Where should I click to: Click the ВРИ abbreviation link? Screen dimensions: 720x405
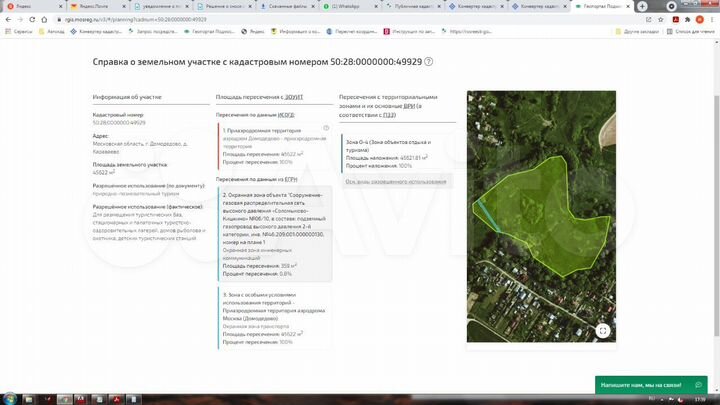[x=409, y=106]
